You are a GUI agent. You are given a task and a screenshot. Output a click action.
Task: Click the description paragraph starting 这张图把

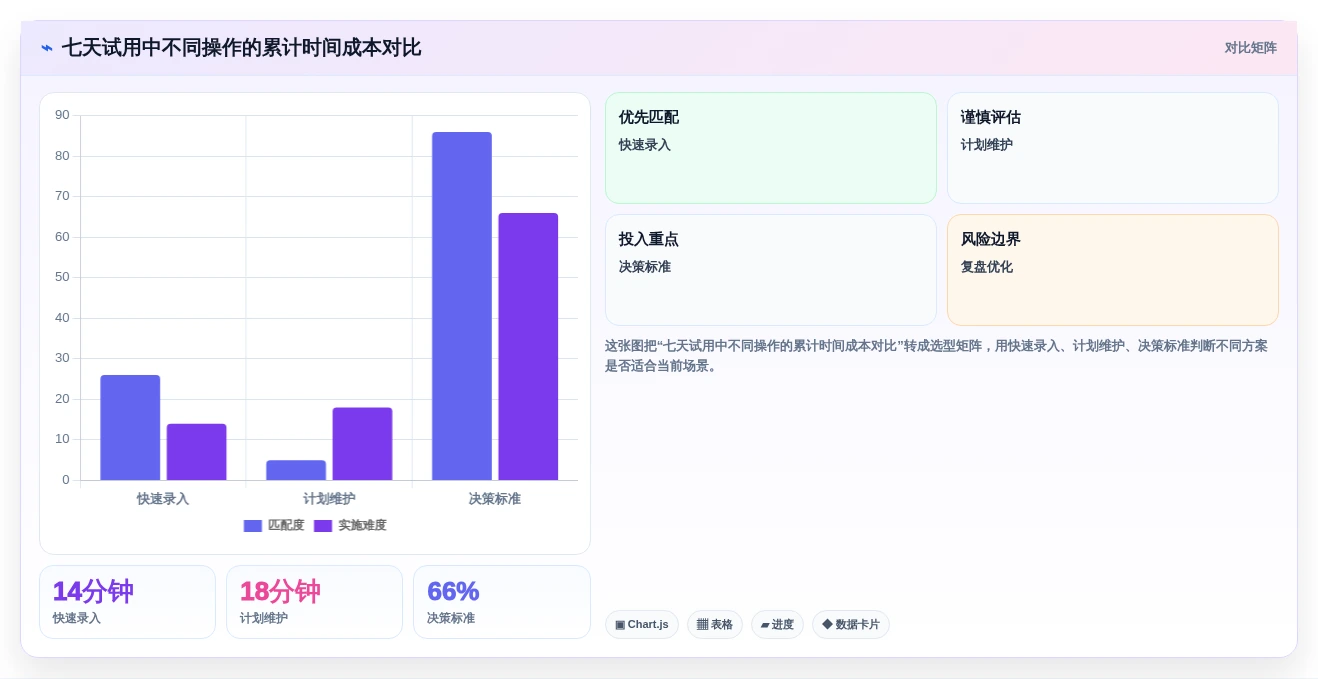coord(936,356)
